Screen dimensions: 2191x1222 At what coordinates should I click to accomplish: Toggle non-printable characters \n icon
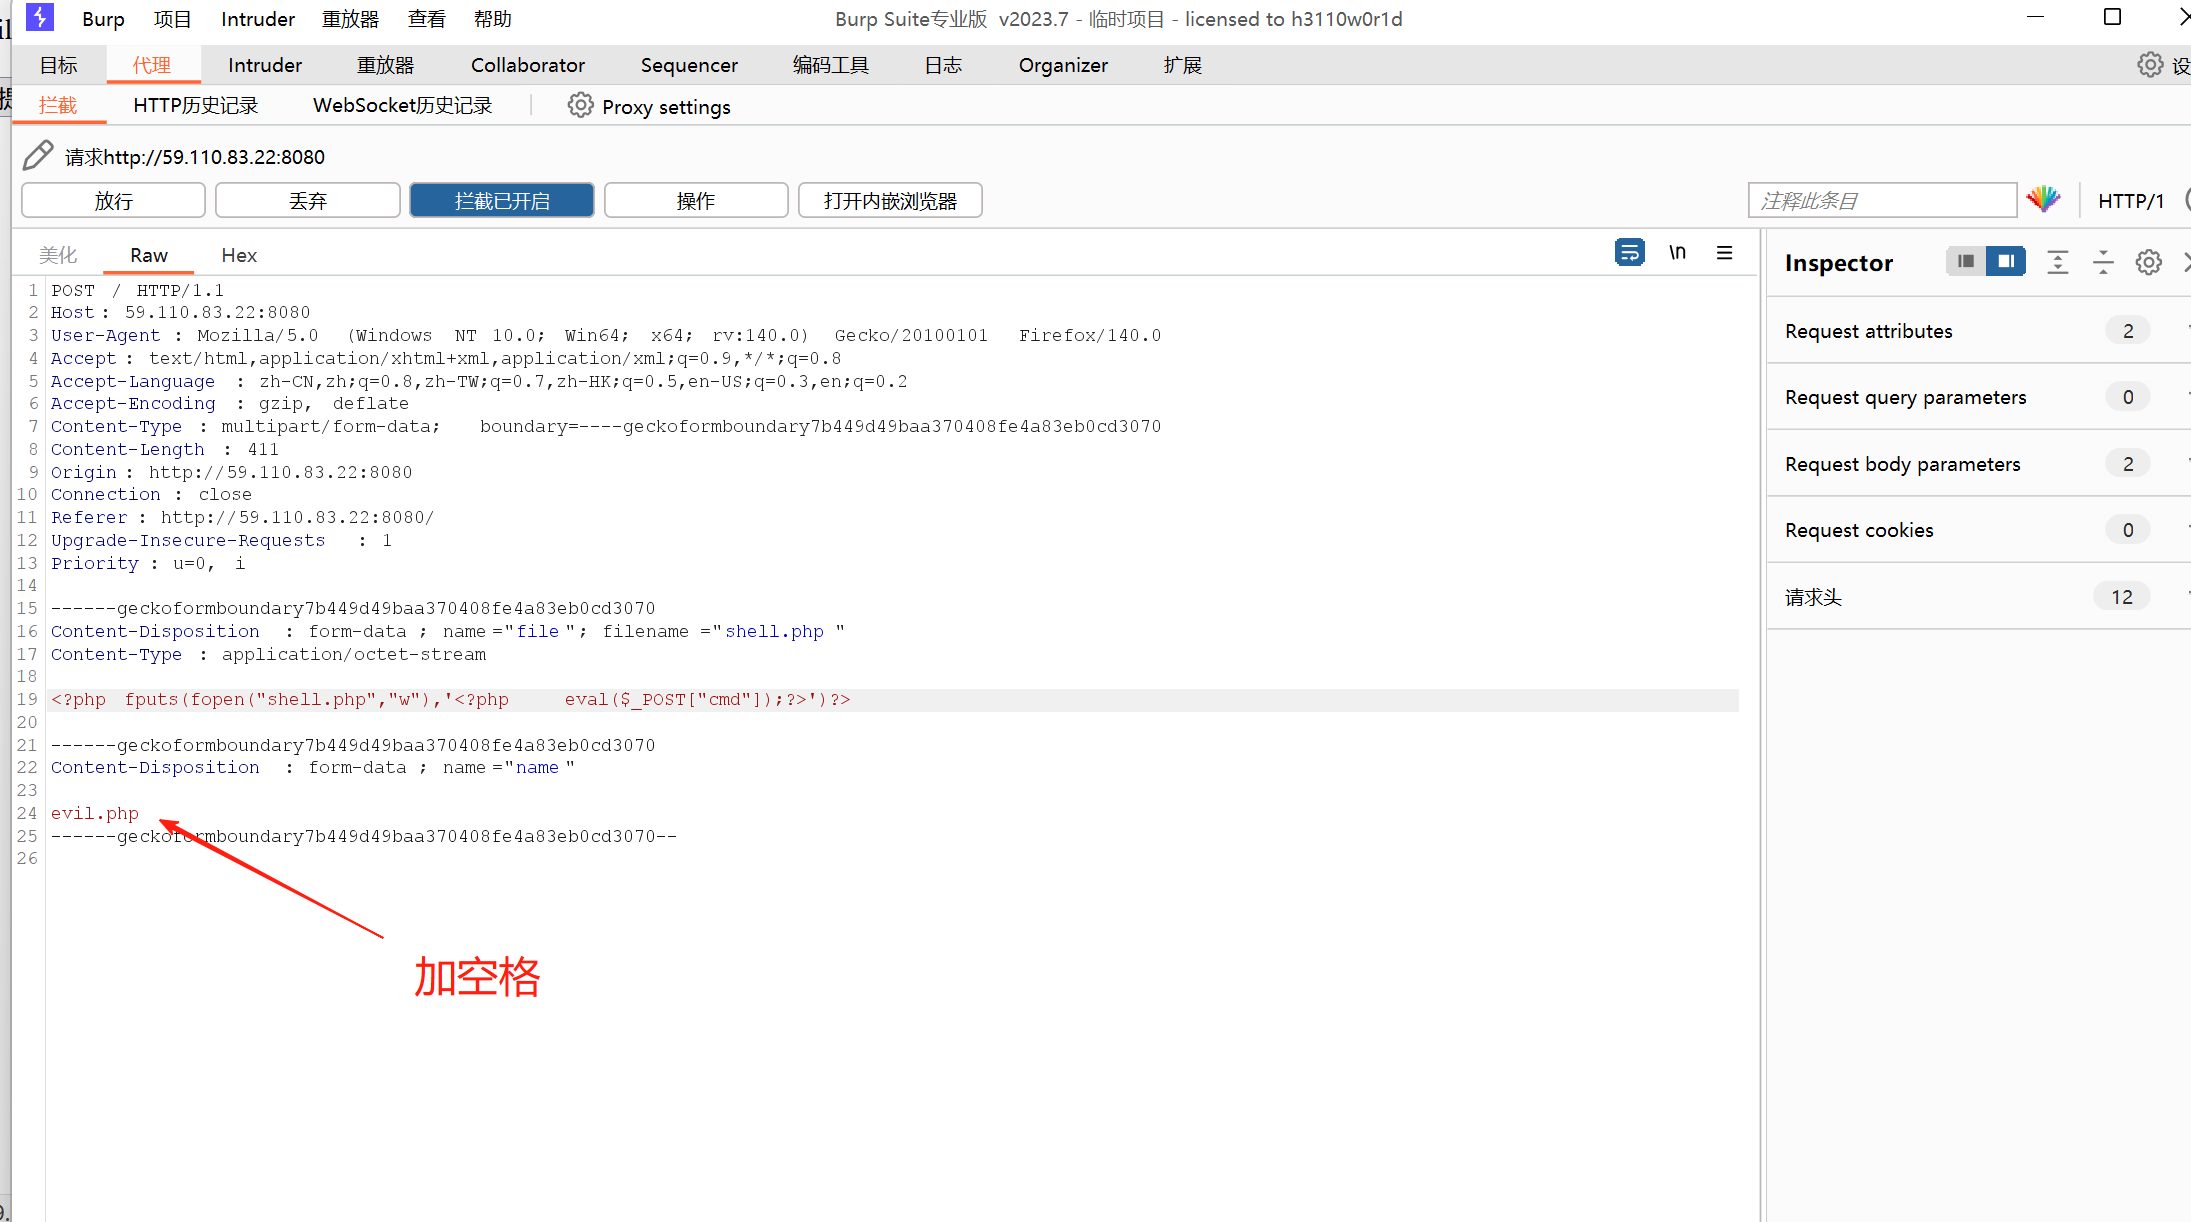coord(1678,252)
